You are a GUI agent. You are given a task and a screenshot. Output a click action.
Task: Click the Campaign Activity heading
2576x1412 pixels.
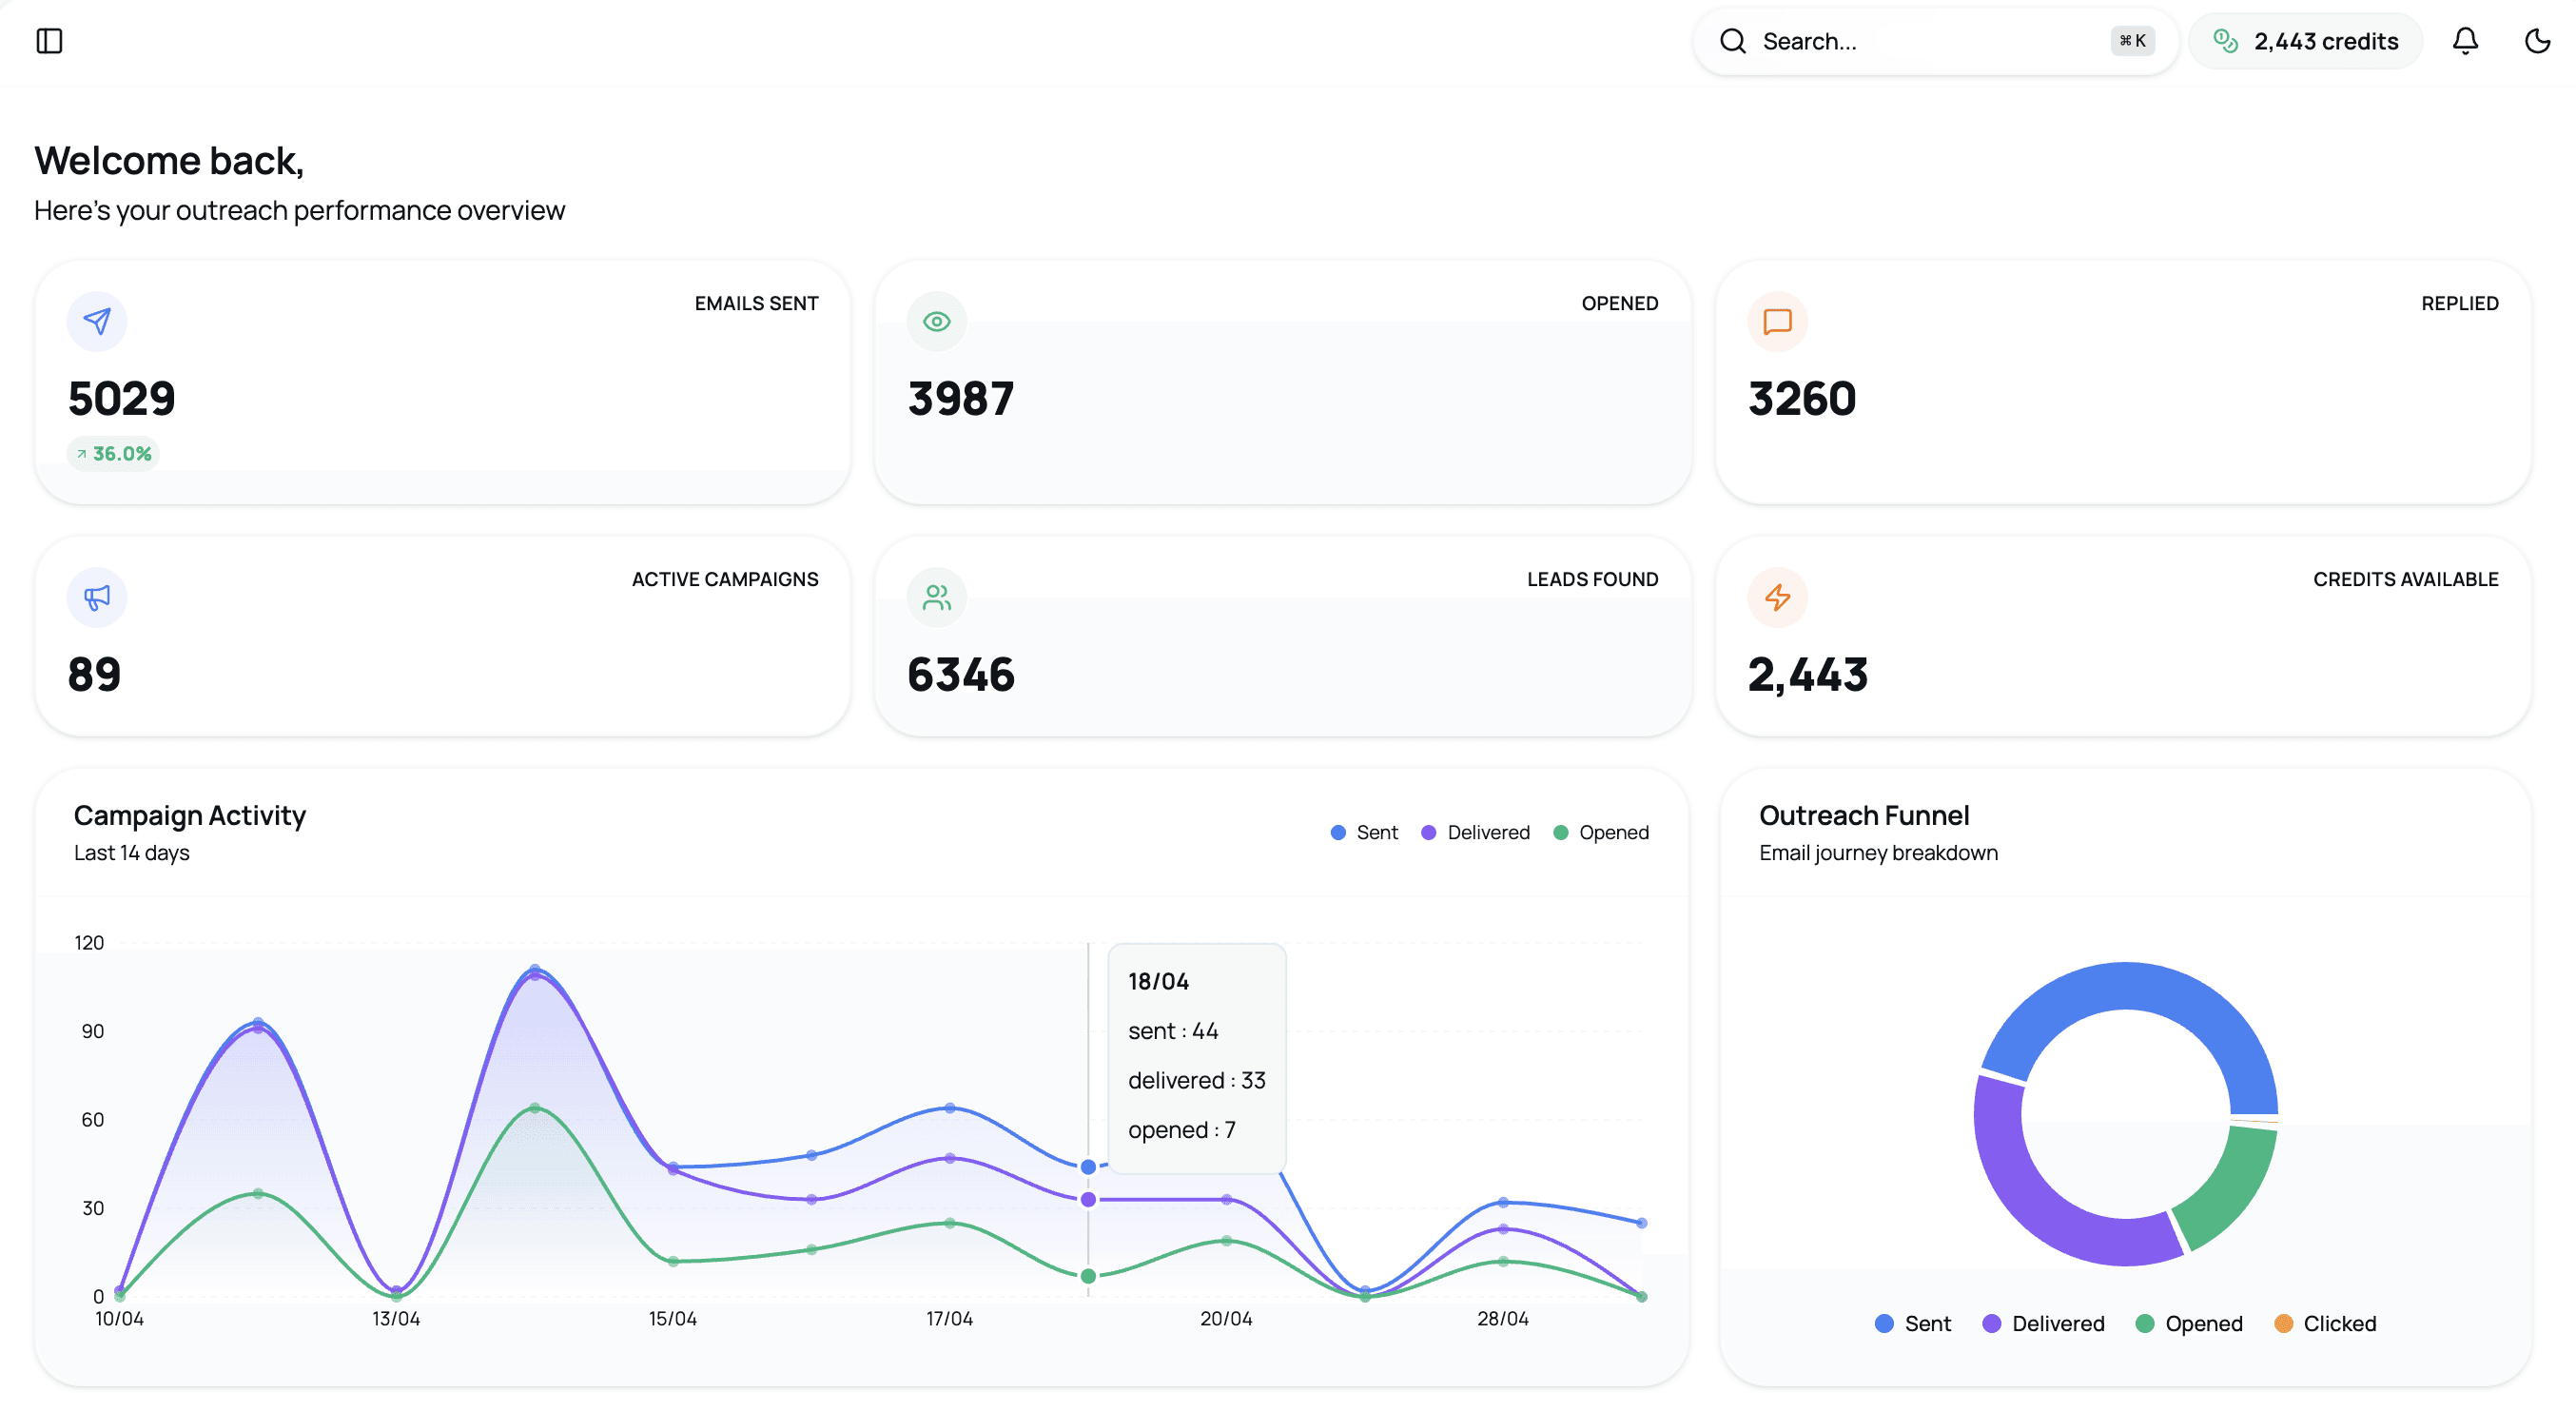(190, 815)
